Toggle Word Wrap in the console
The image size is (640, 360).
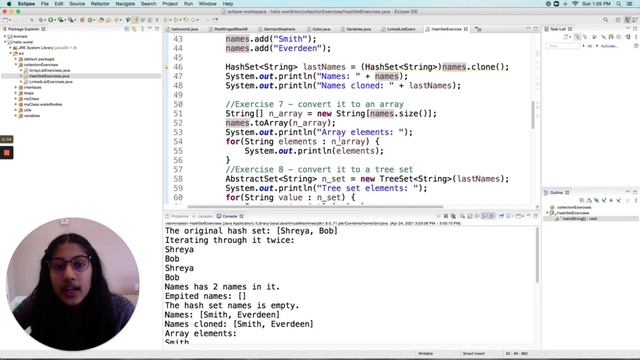[477, 216]
